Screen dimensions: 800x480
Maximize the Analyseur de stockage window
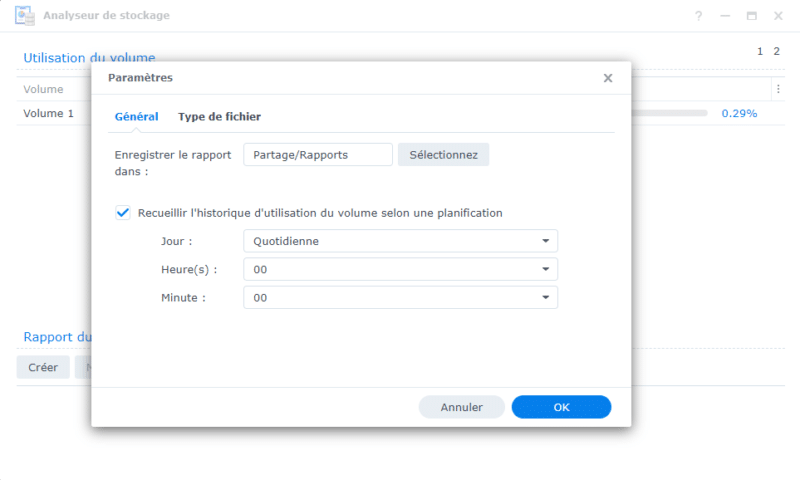point(752,16)
